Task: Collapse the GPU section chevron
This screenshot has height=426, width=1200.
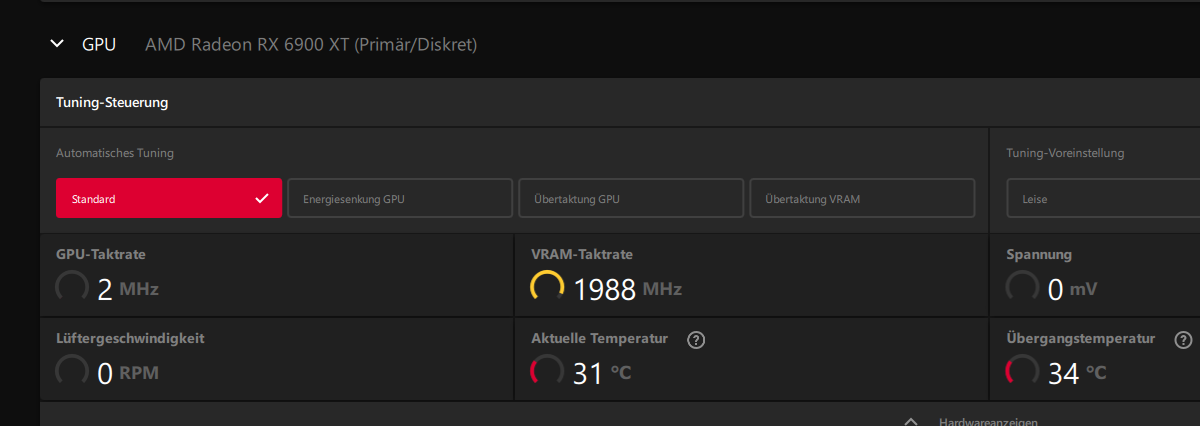Action: 56,44
